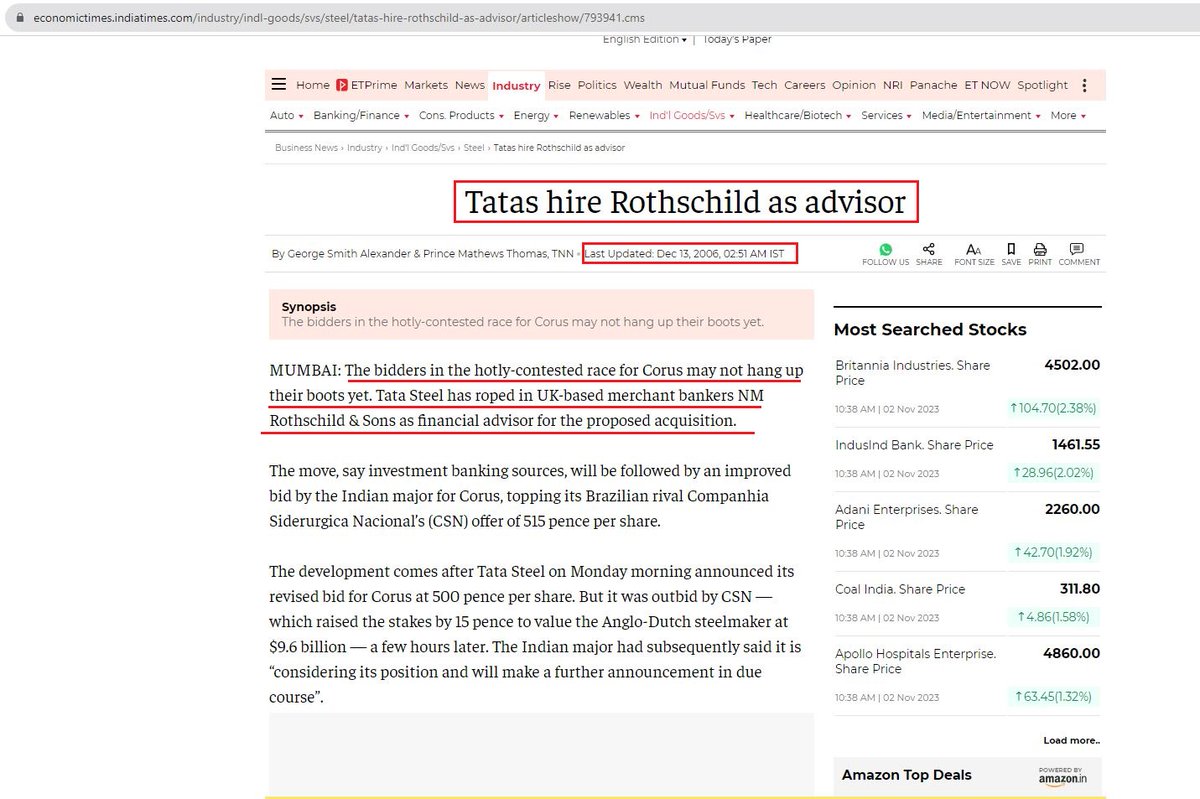Open Apollo Hospitals Enterprise Share Price
1200x799 pixels.
[x=916, y=661]
